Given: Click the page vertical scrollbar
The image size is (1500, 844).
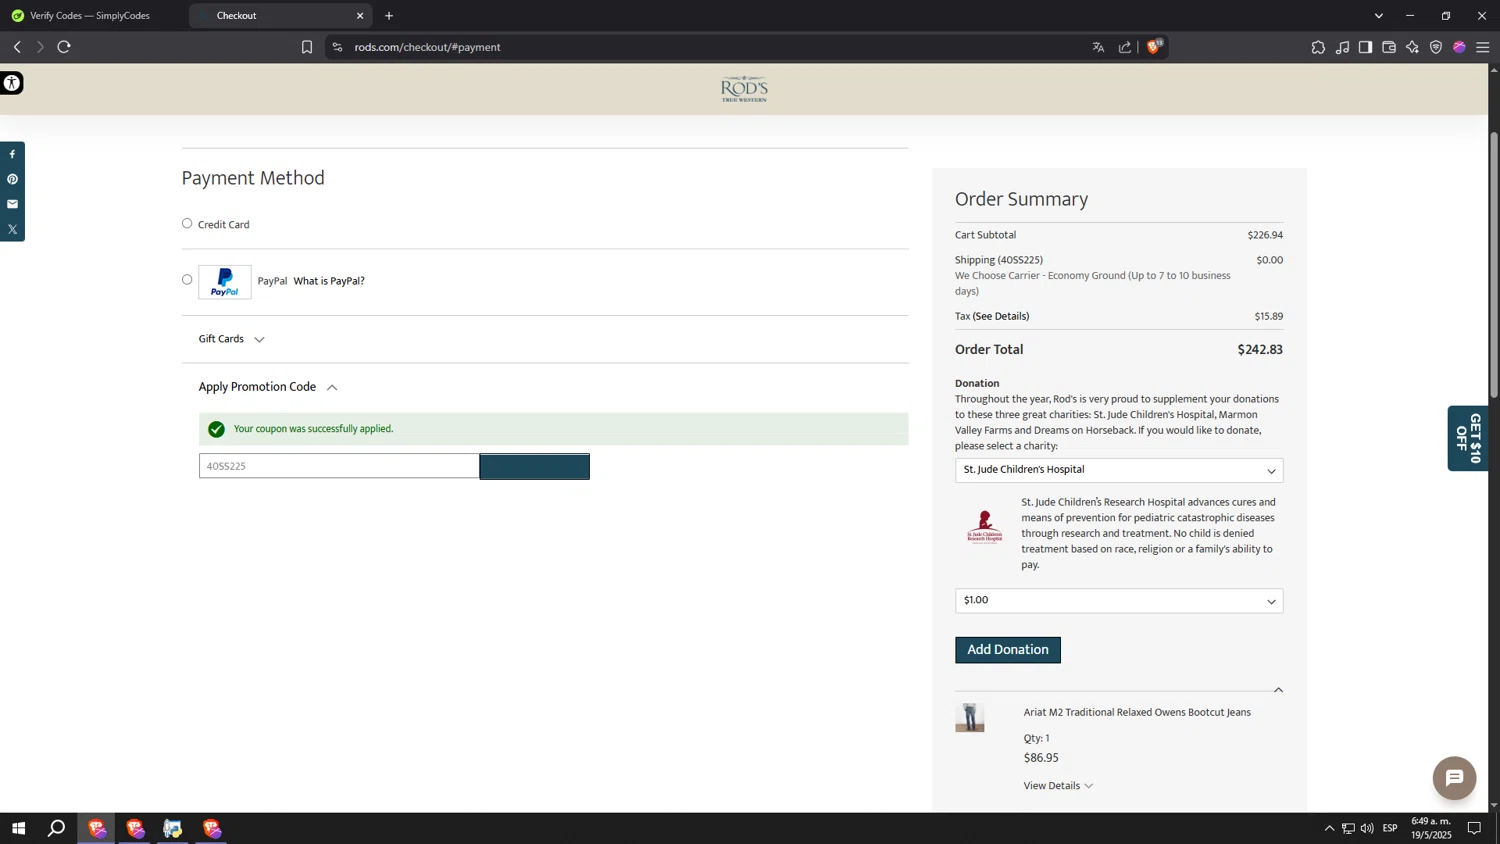Looking at the screenshot, I should (1494, 265).
